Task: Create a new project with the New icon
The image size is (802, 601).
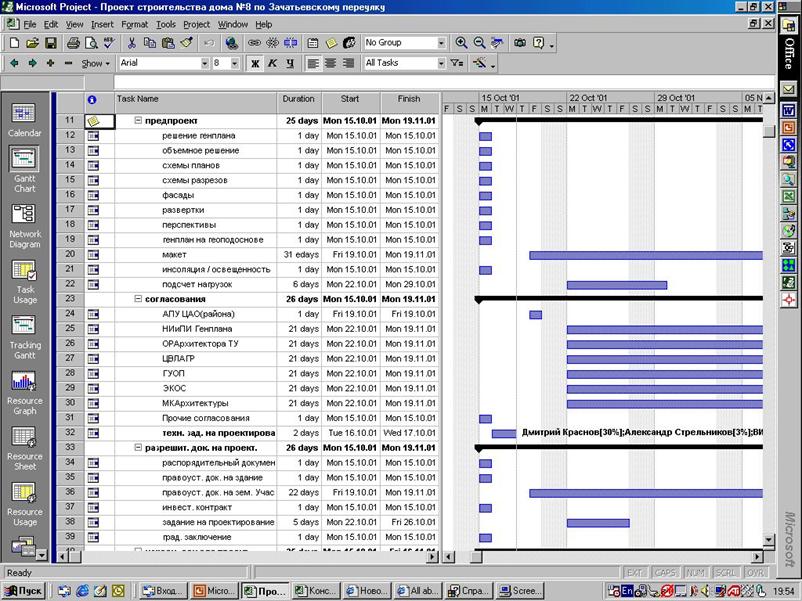Action: [x=14, y=43]
